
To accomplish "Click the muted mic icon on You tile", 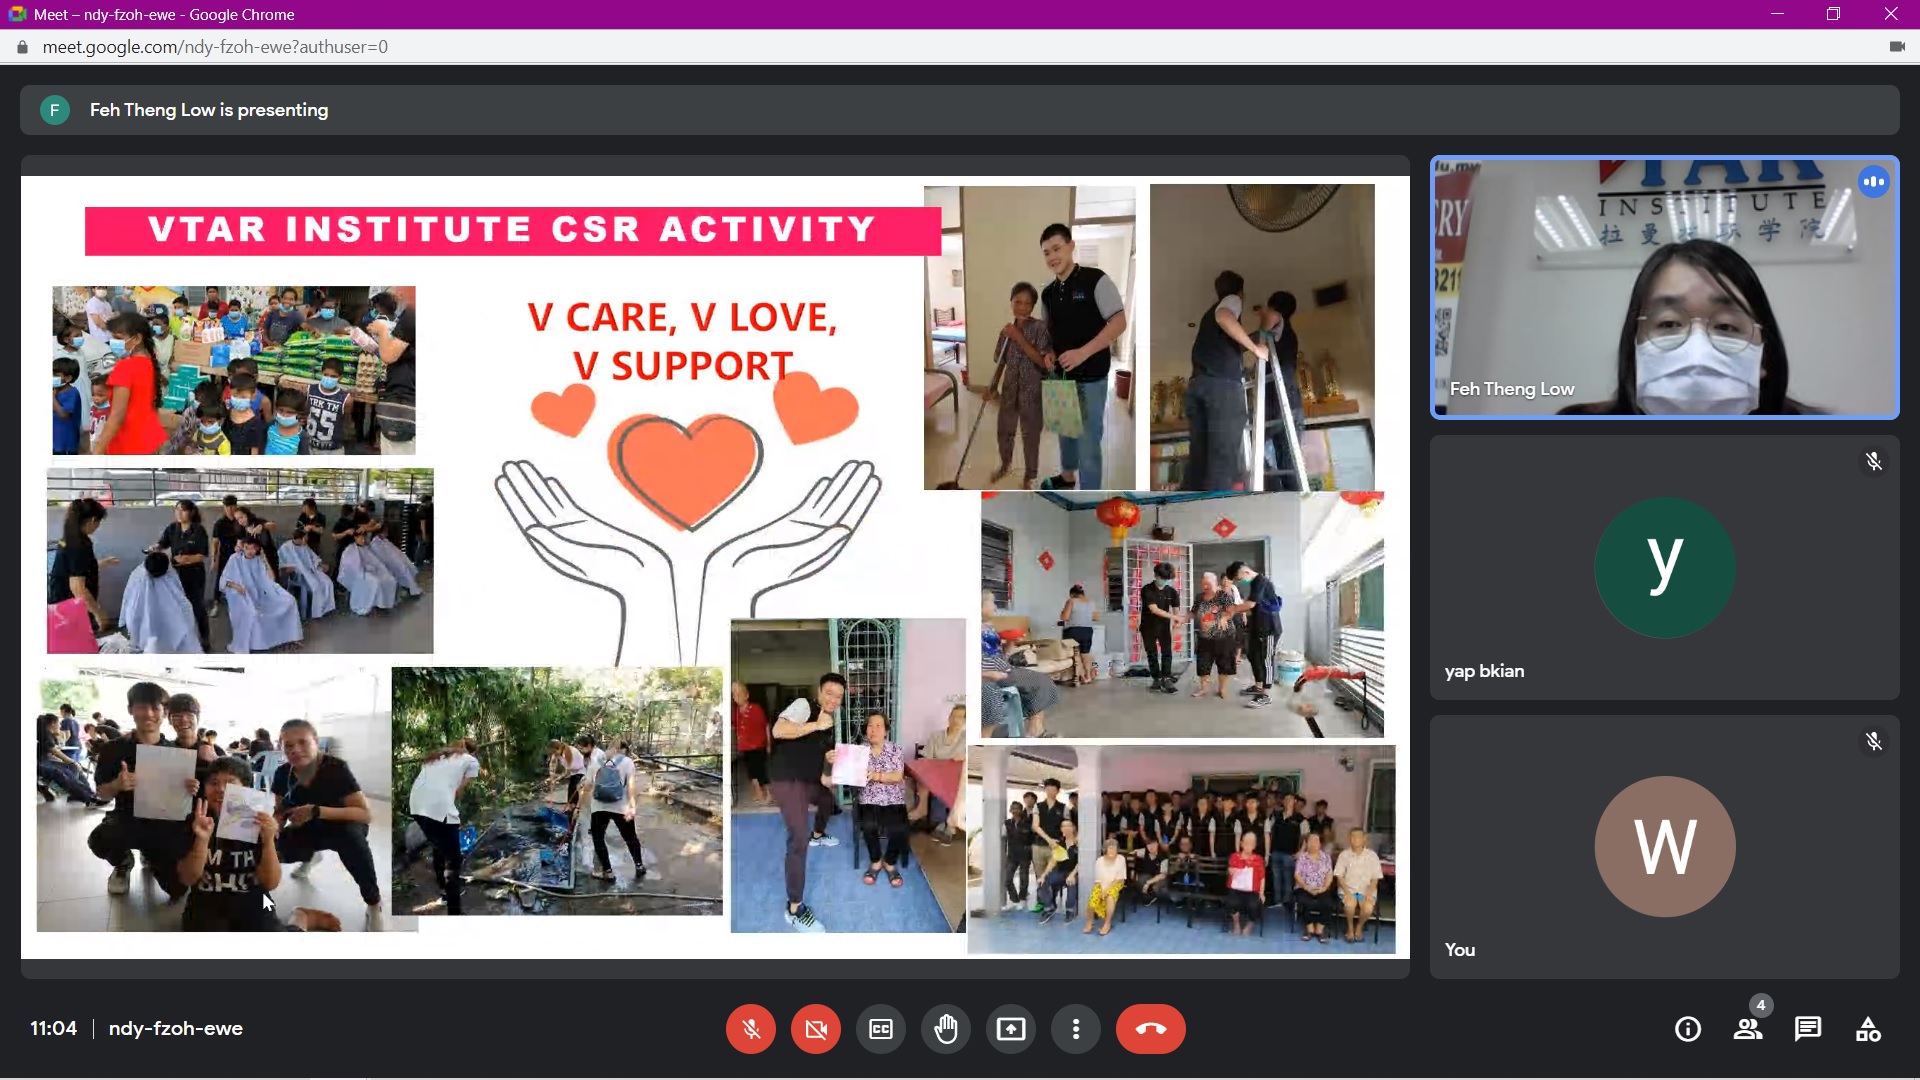I will point(1874,741).
